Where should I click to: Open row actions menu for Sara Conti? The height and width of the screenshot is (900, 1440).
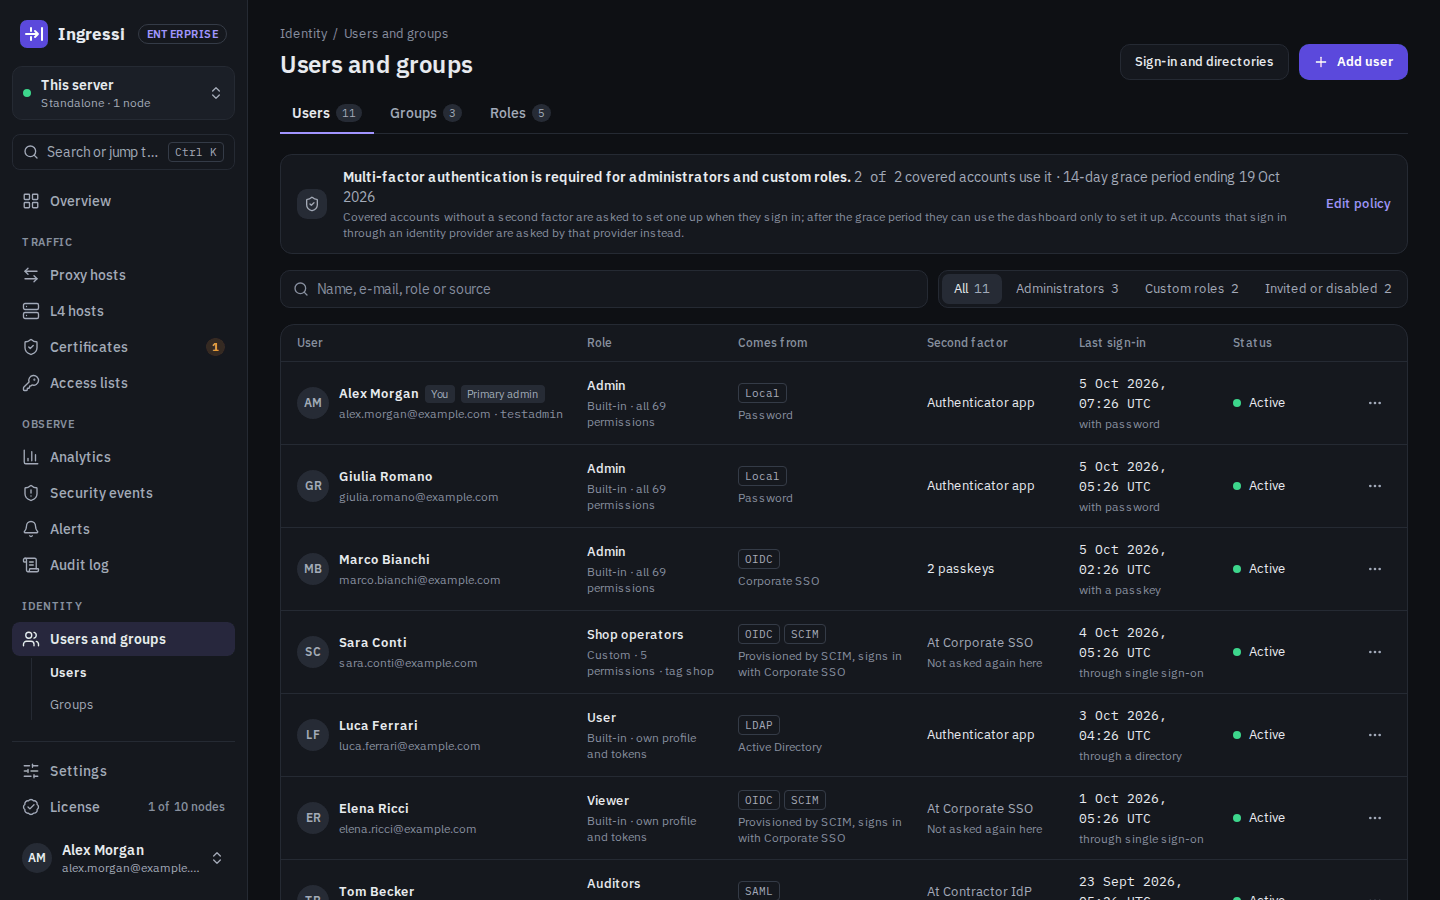1375,652
